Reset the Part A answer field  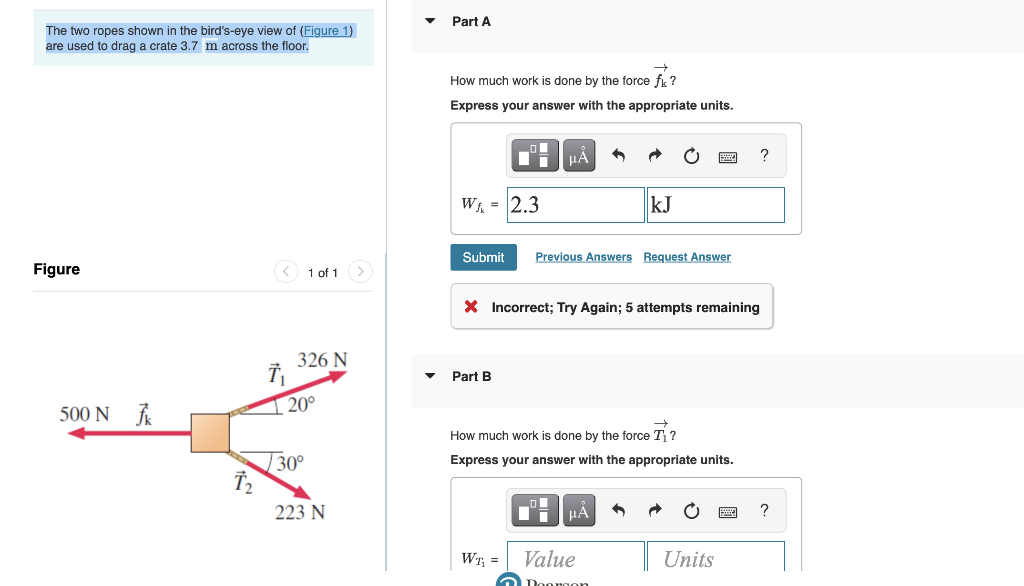point(691,155)
